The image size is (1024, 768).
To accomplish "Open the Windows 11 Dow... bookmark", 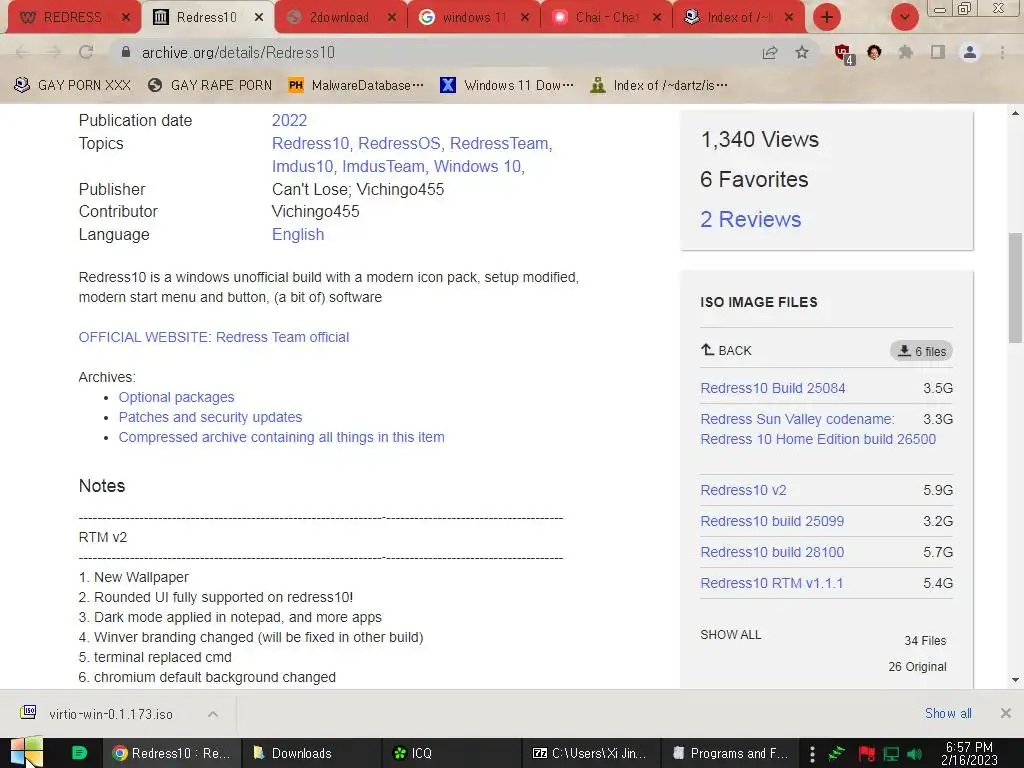I will click(507, 86).
